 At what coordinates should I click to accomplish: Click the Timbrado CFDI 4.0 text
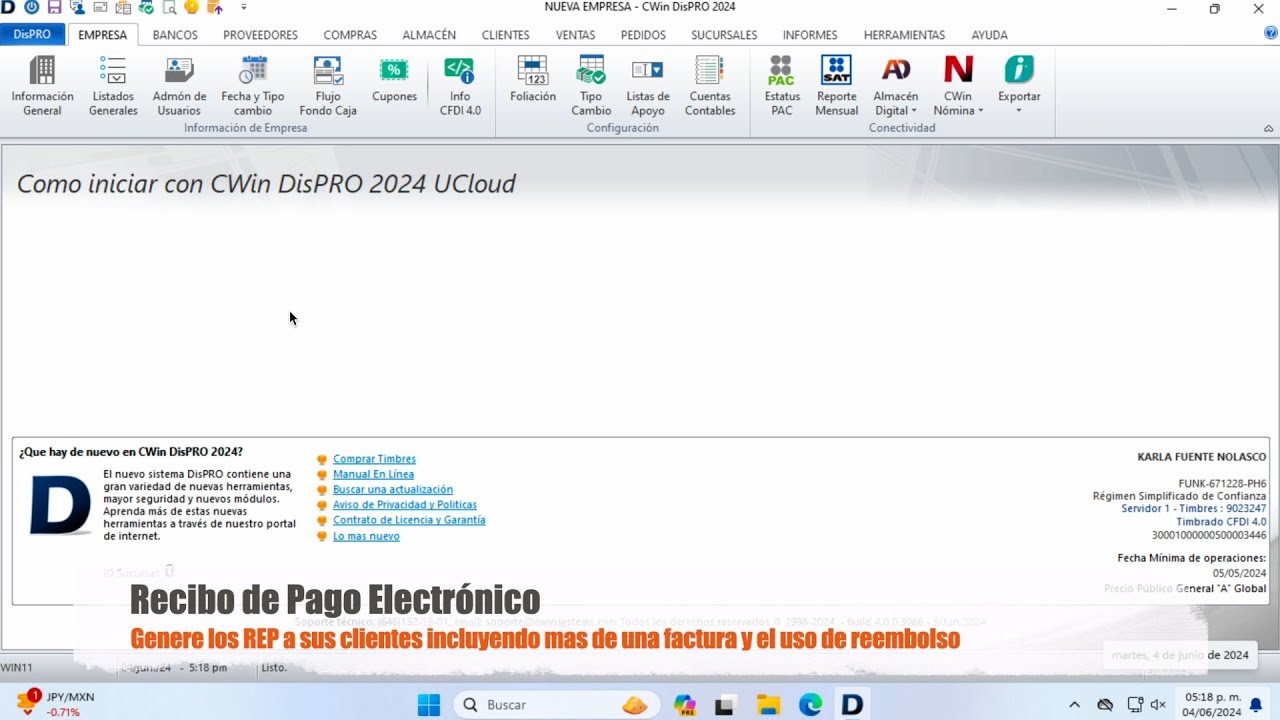coord(1221,522)
